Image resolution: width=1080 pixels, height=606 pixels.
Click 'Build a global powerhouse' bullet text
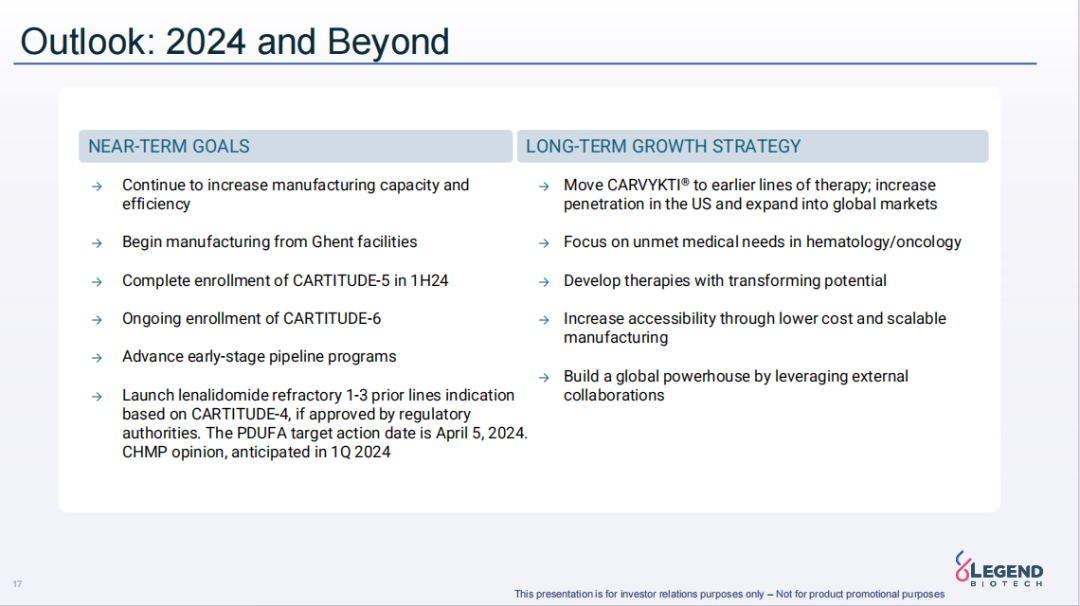point(736,386)
